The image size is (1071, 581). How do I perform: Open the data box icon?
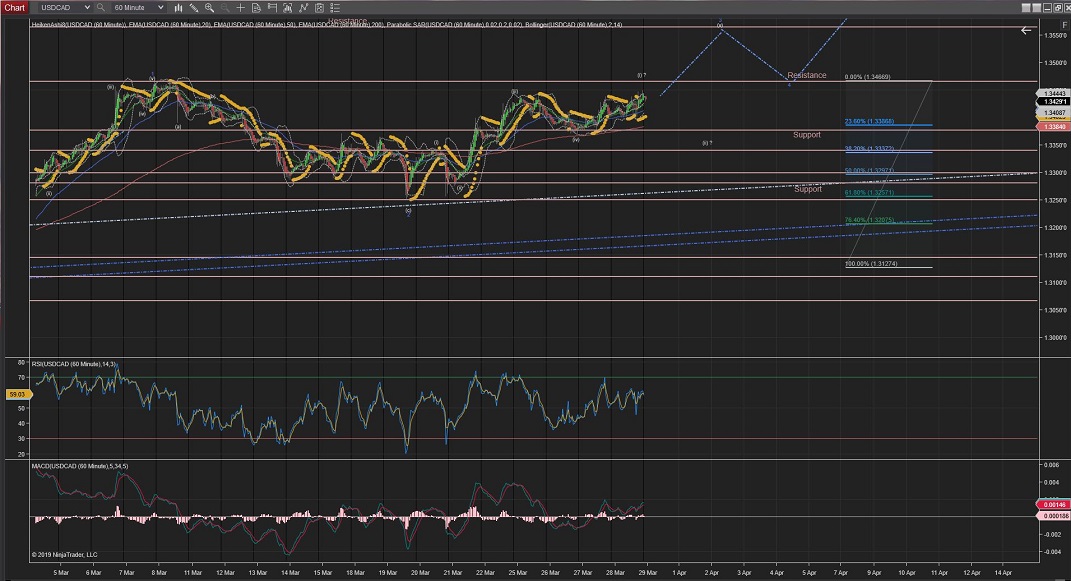(256, 8)
